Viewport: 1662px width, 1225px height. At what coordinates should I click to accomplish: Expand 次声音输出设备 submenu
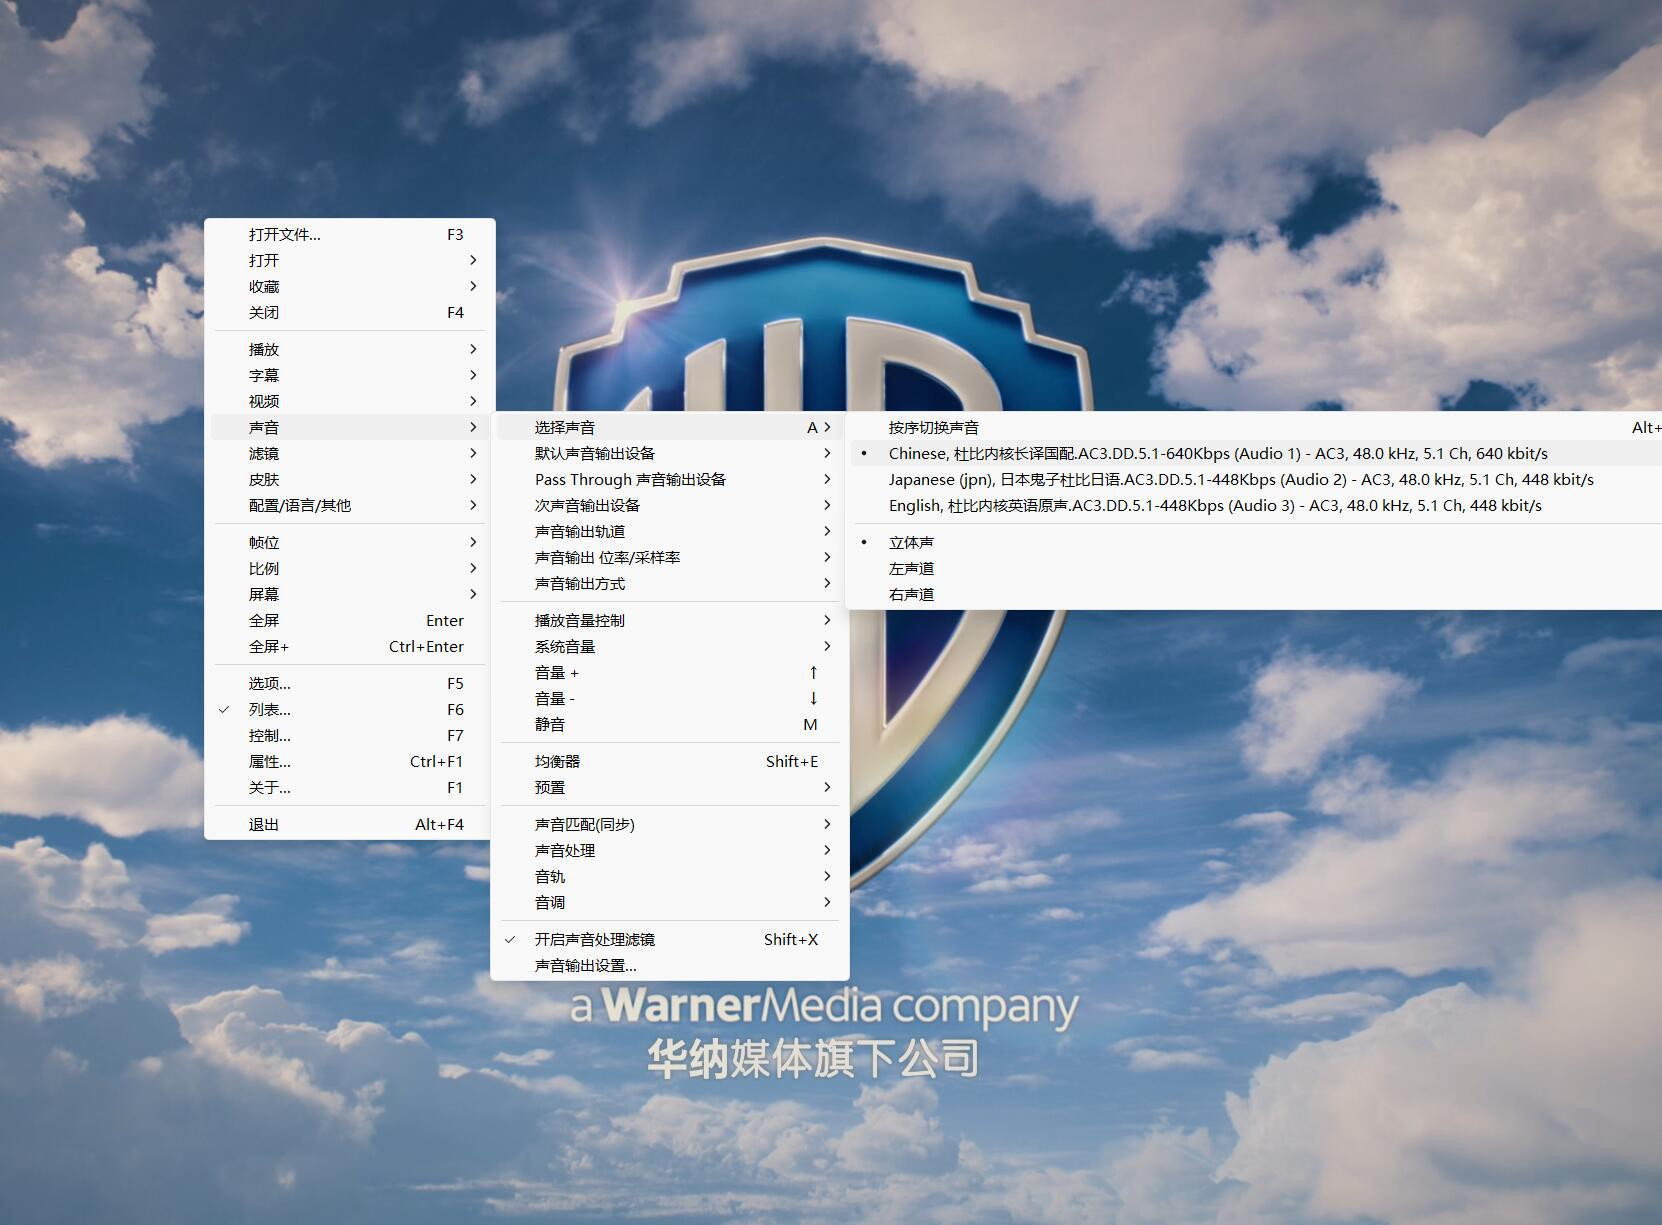(x=670, y=505)
